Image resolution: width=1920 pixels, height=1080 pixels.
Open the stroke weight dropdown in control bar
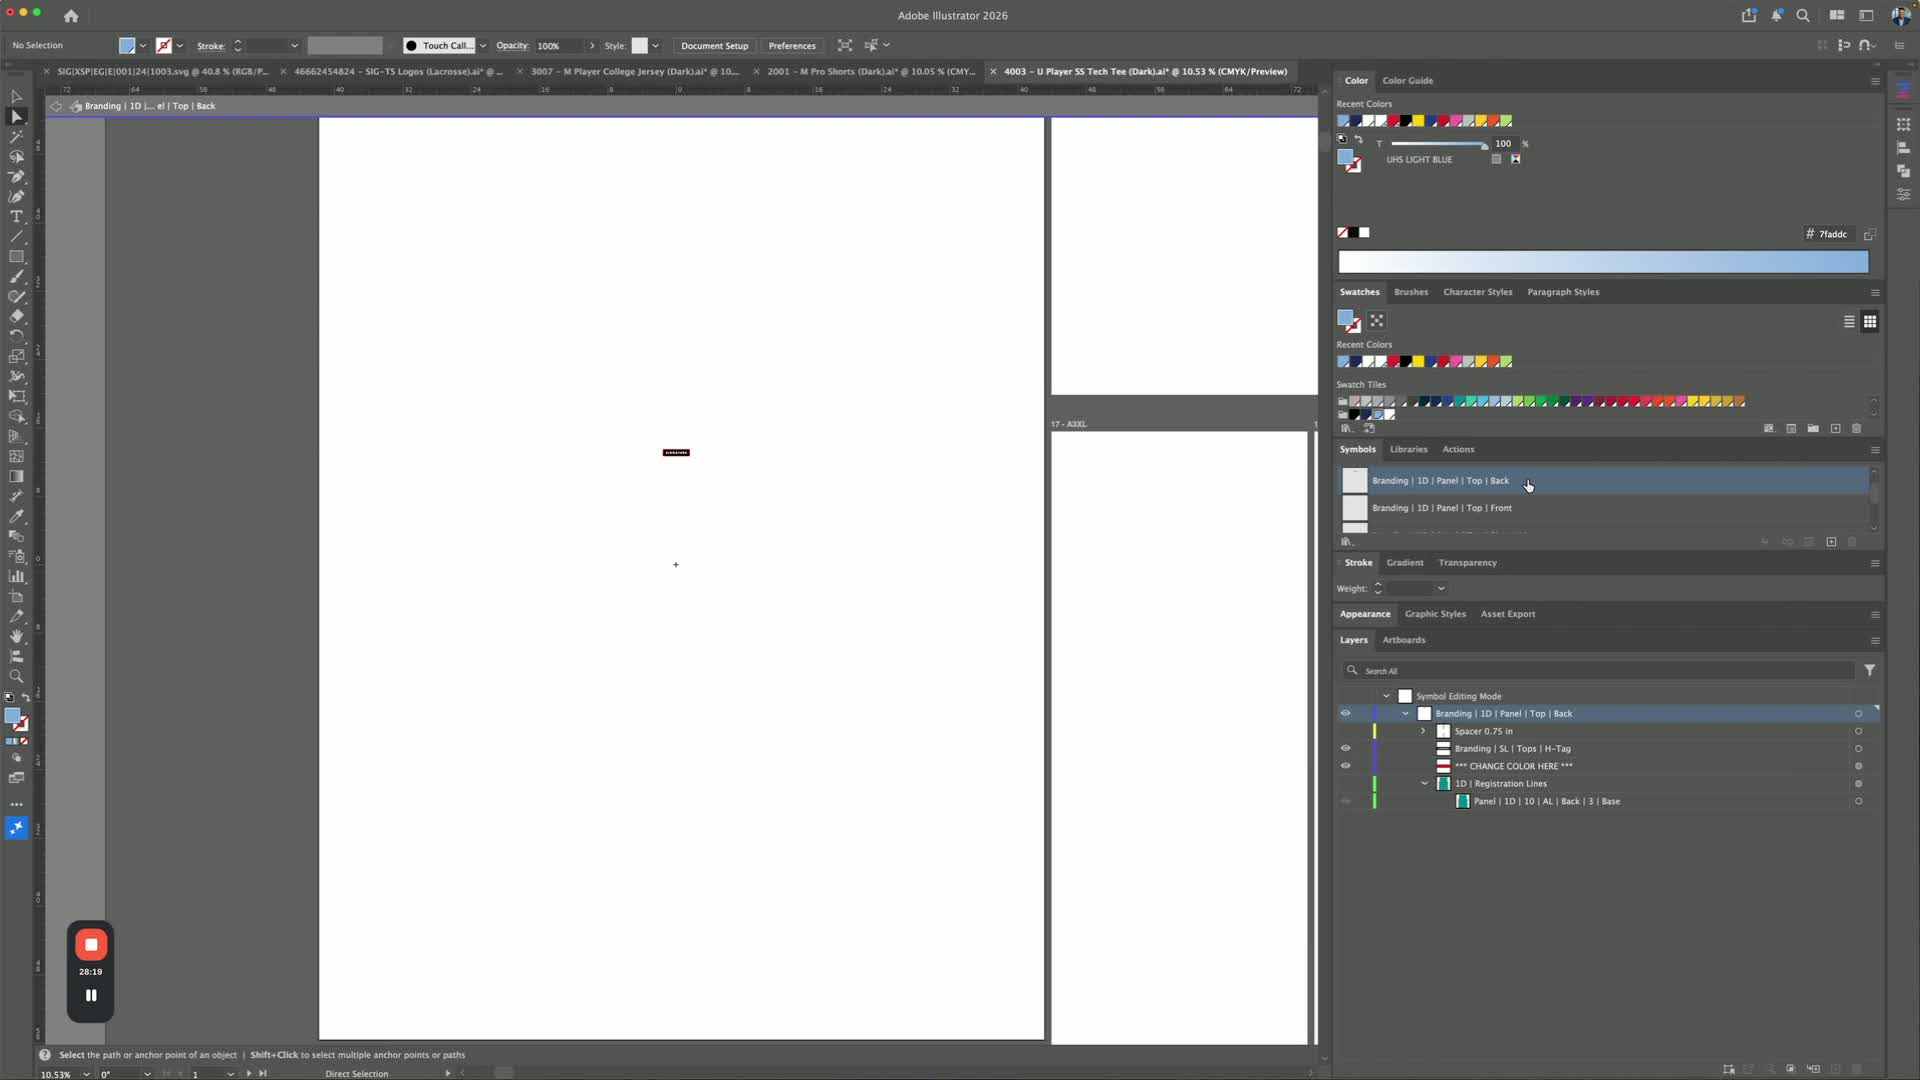pos(294,46)
